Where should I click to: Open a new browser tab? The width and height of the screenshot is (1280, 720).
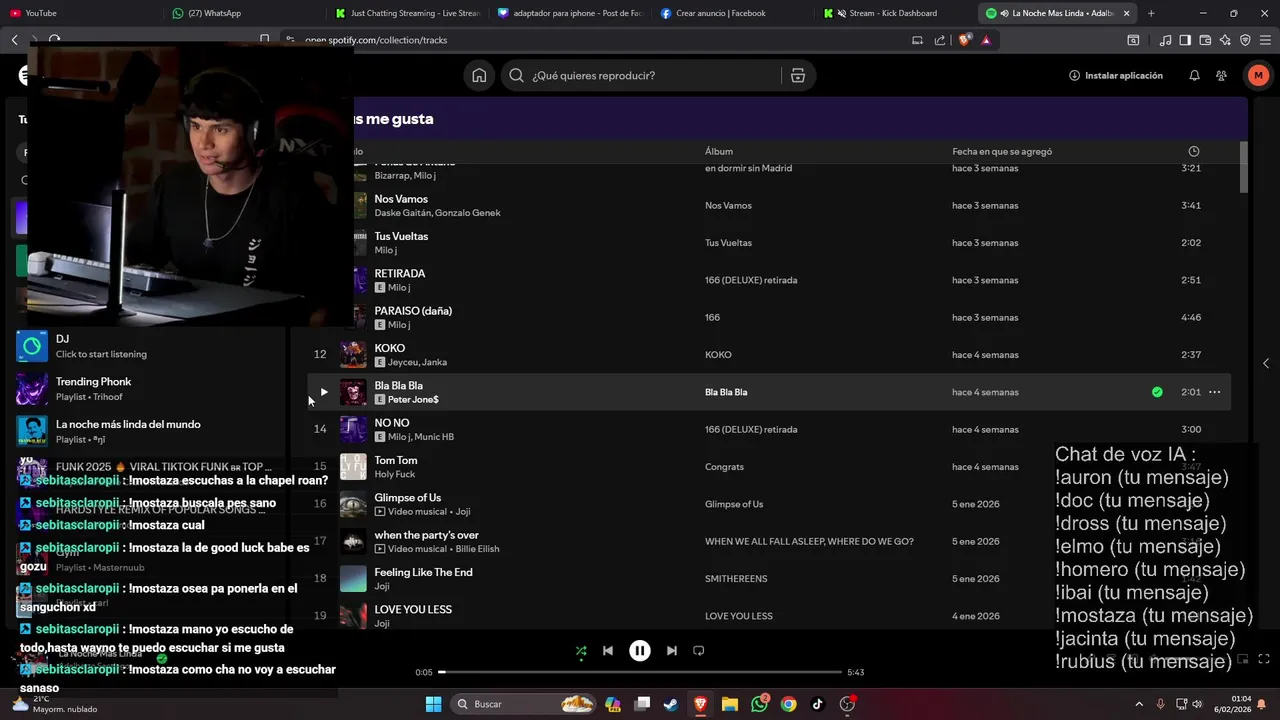(x=1151, y=13)
